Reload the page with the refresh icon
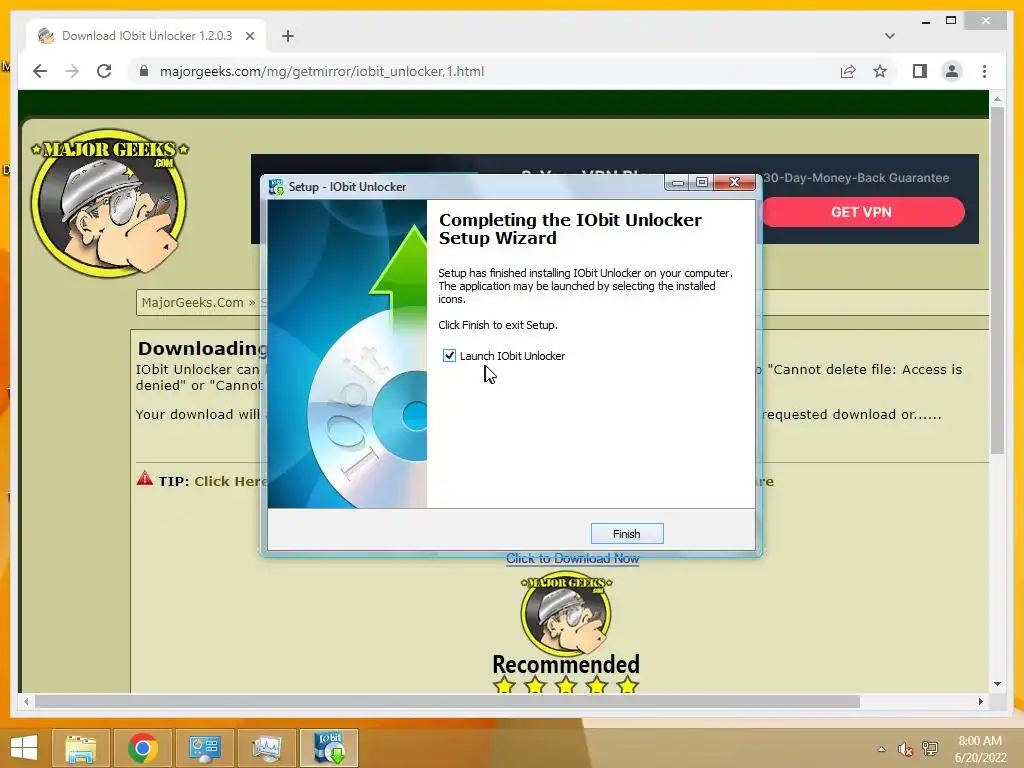Screen dimensions: 1024x768 (104, 71)
